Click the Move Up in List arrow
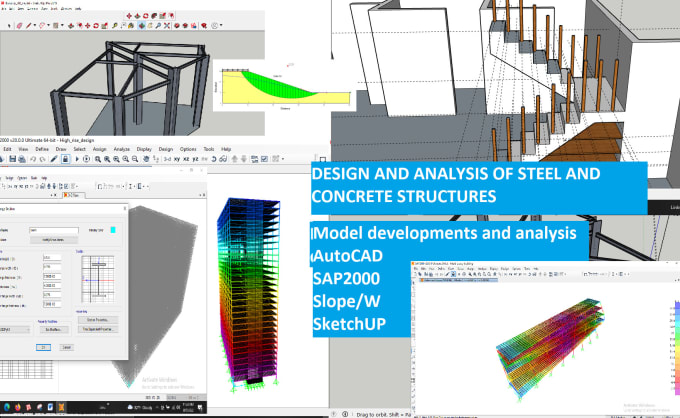Image resolution: width=680 pixels, height=418 pixels. tap(235, 159)
